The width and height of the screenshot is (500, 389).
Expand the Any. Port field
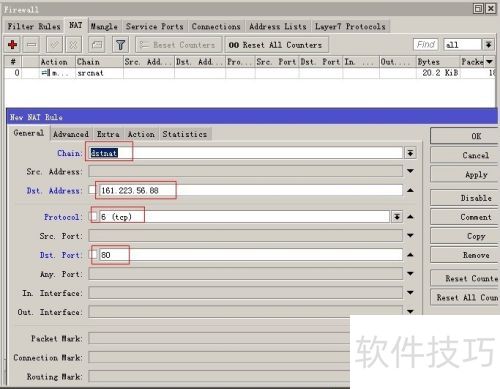[410, 274]
